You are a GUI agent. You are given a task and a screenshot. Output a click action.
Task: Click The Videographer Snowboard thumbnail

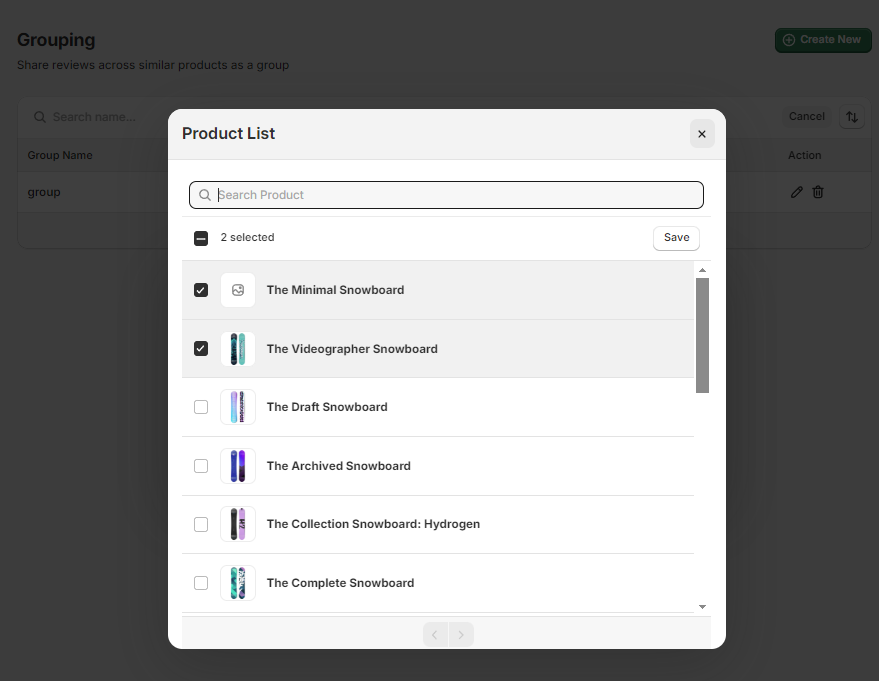click(x=238, y=349)
